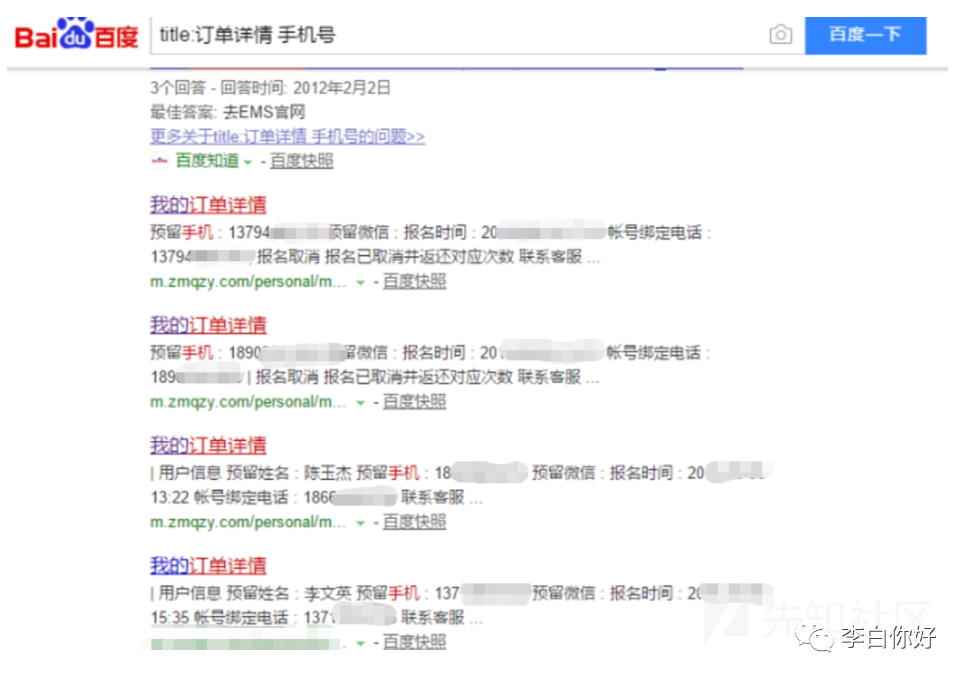Open 我的订单详情 result mentioning 李文英
The image size is (968, 680).
pyautogui.click(x=208, y=566)
